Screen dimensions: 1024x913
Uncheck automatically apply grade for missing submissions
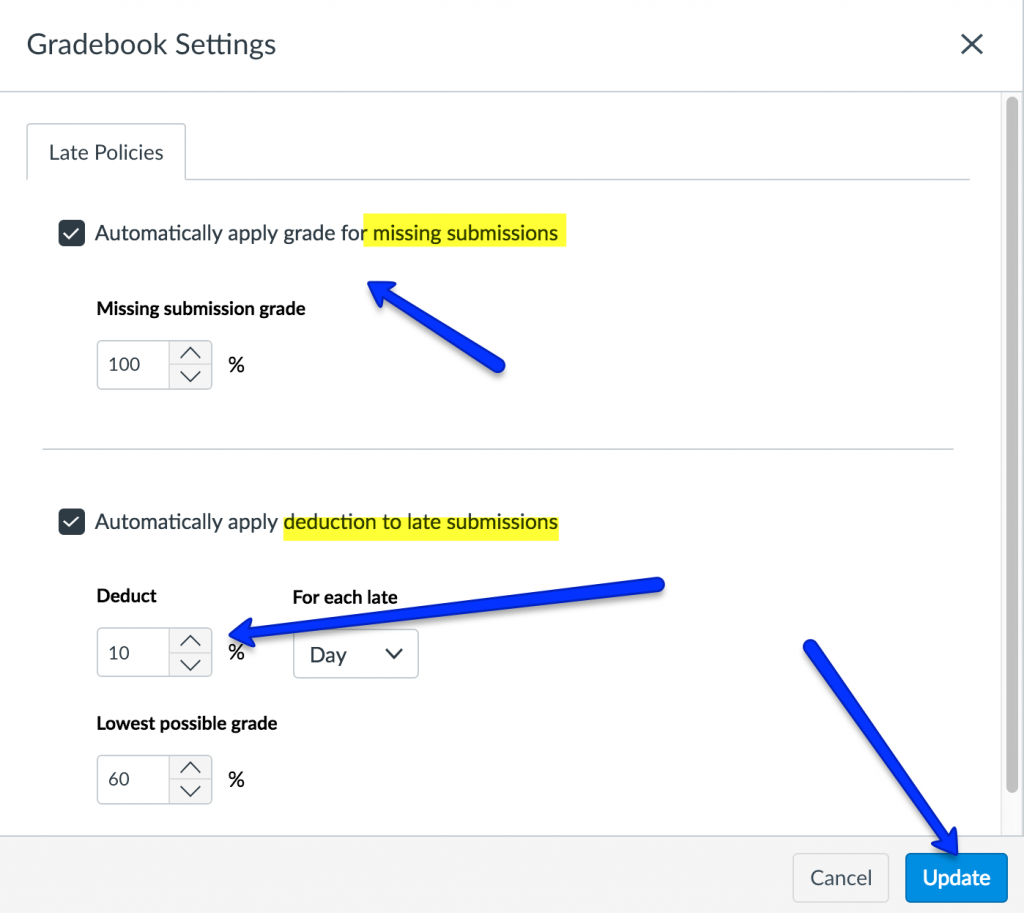(72, 234)
